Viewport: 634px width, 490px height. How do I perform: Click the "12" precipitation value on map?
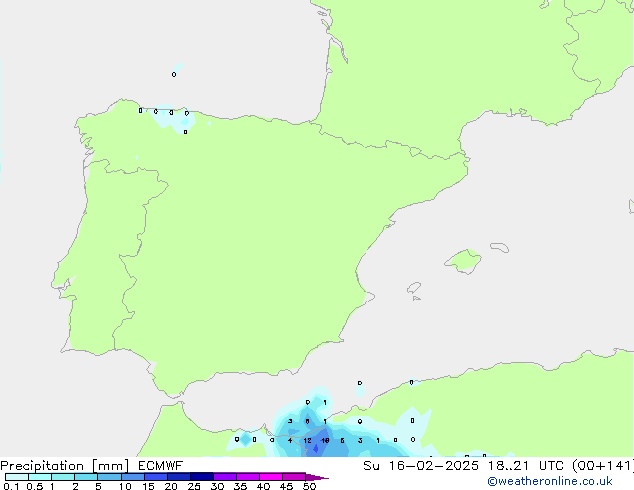pos(307,441)
